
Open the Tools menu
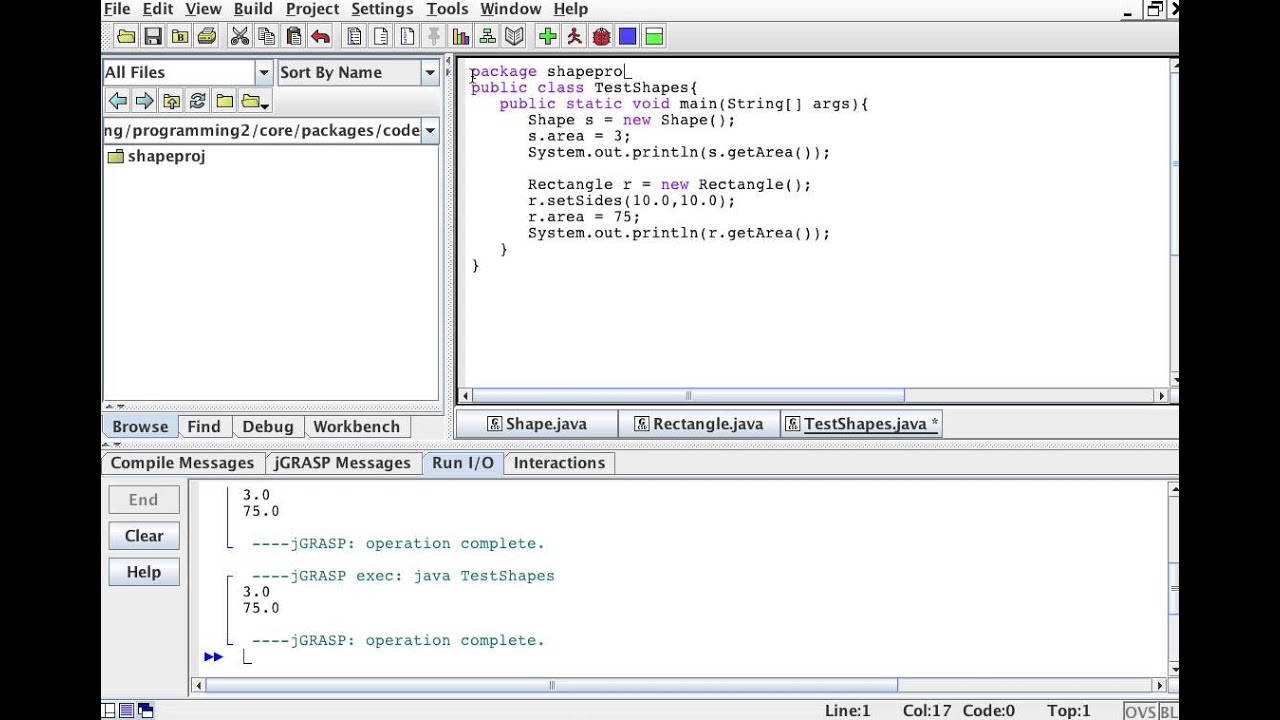tap(447, 9)
